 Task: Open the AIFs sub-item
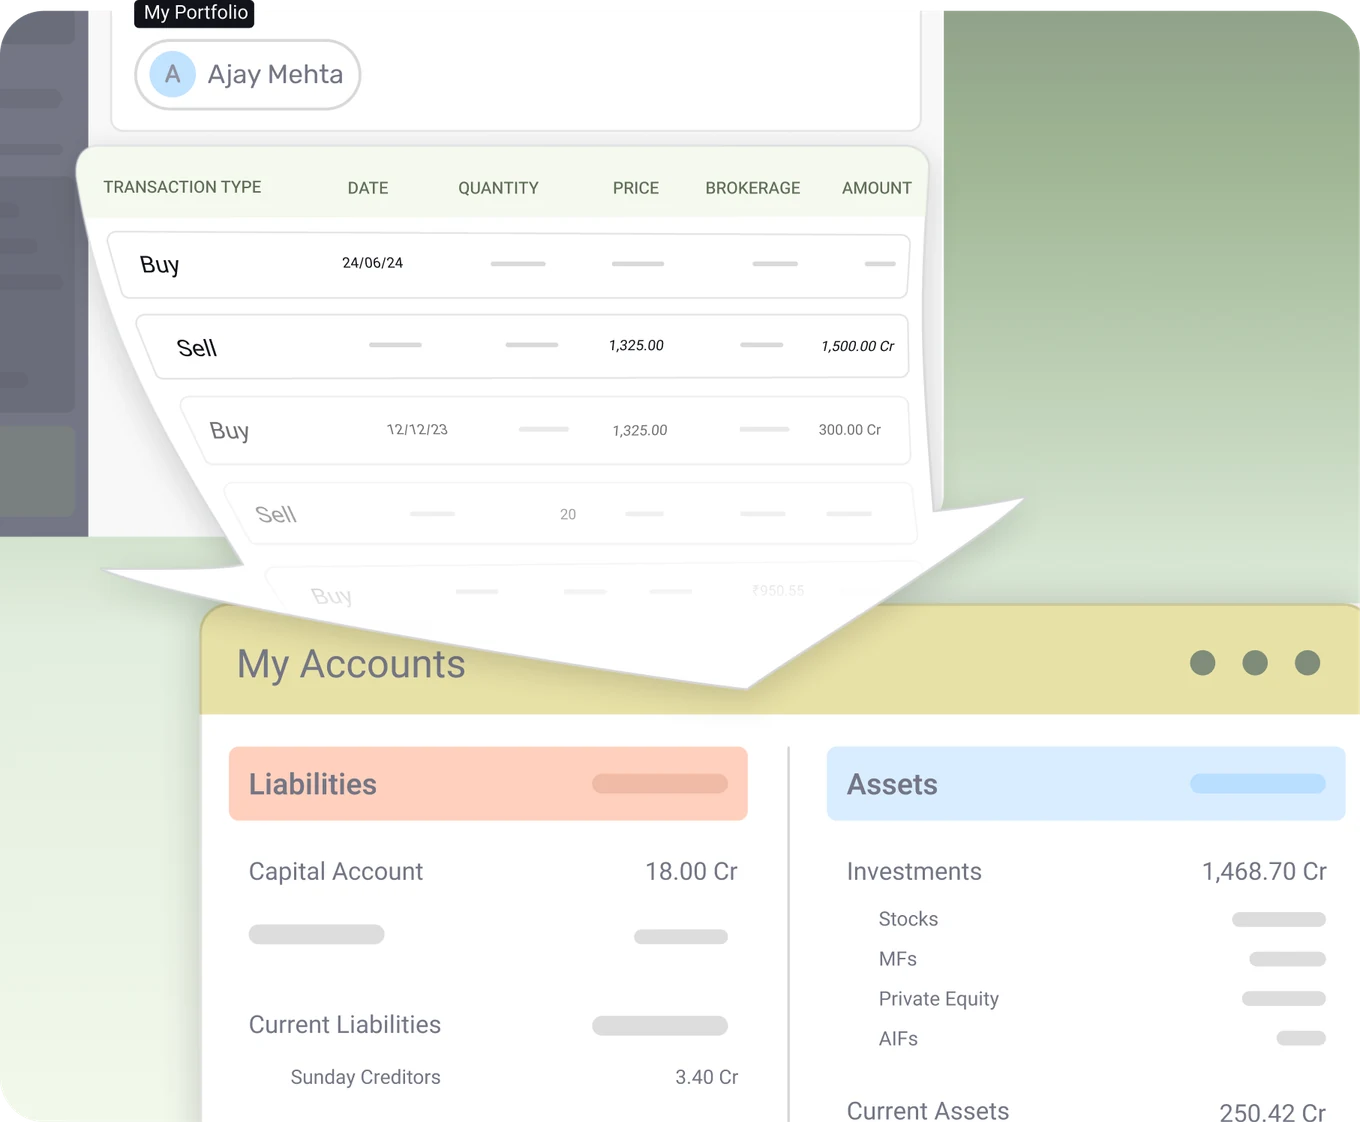pyautogui.click(x=898, y=1039)
